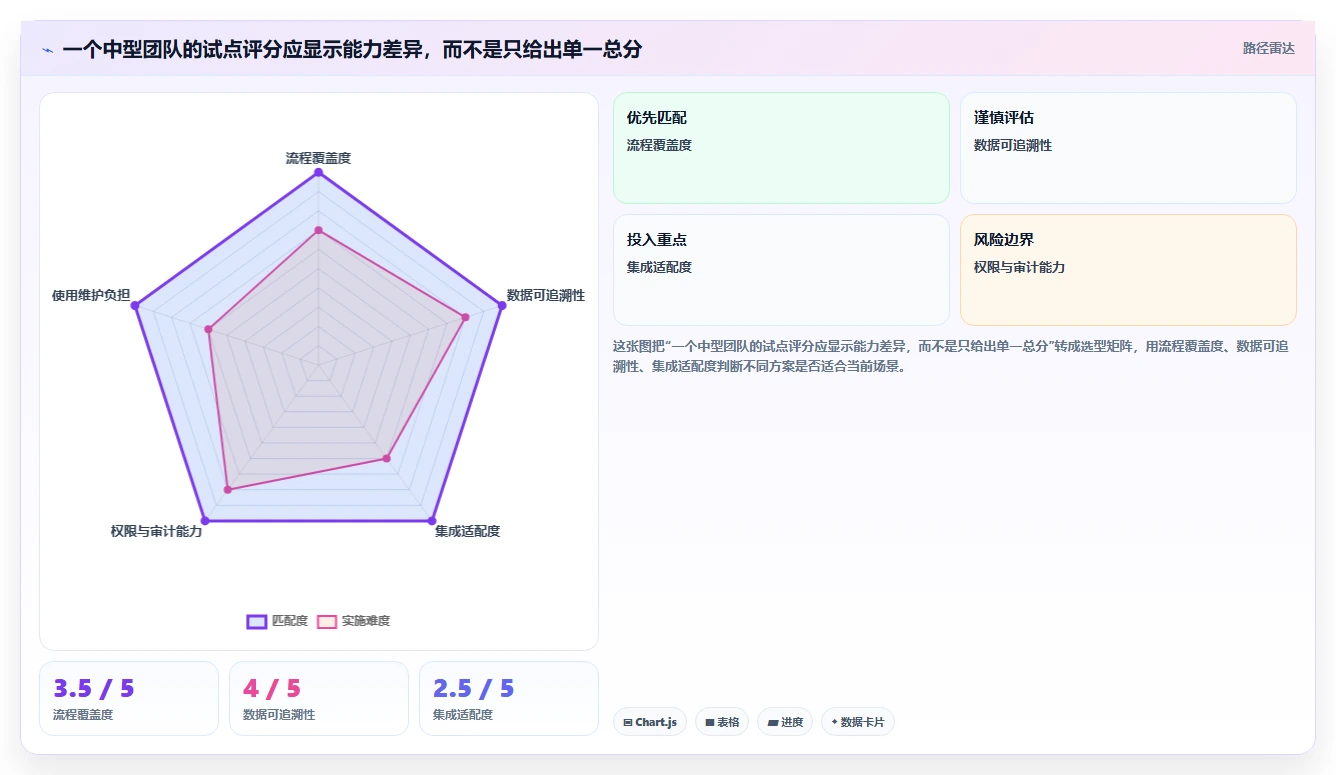Select the 数据卡片 tag chip
Image resolution: width=1336 pixels, height=775 pixels.
[858, 722]
